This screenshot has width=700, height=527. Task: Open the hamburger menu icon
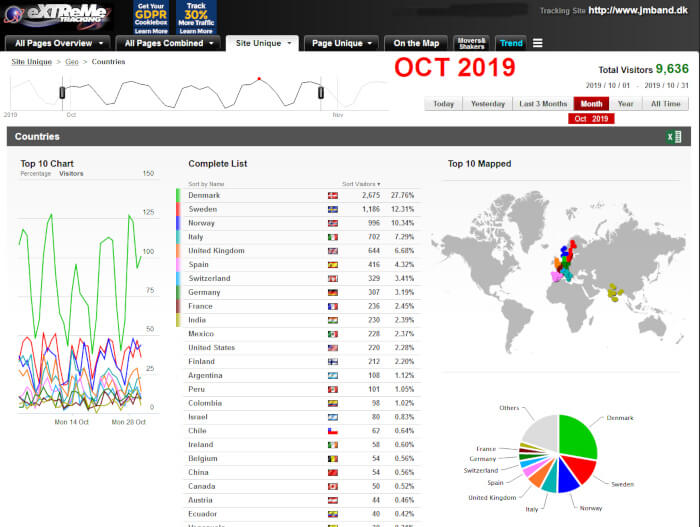pyautogui.click(x=538, y=43)
